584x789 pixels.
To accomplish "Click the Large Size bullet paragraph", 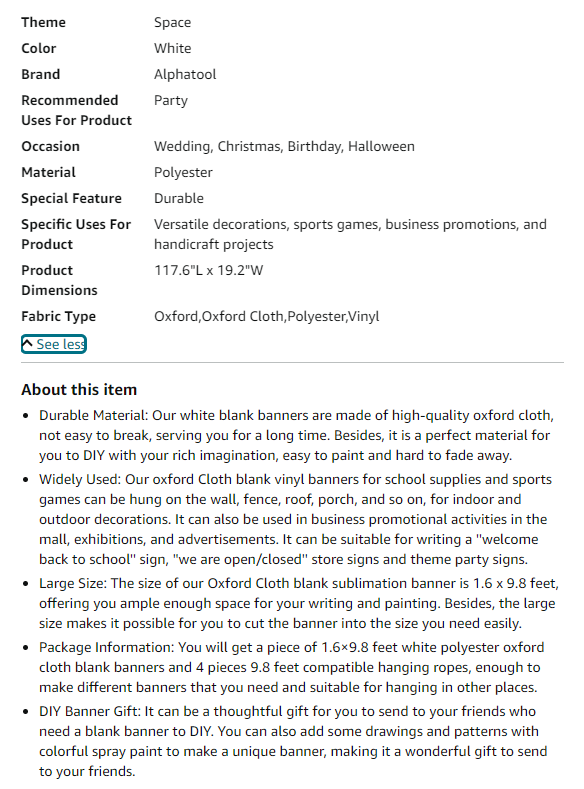I will click(x=299, y=603).
